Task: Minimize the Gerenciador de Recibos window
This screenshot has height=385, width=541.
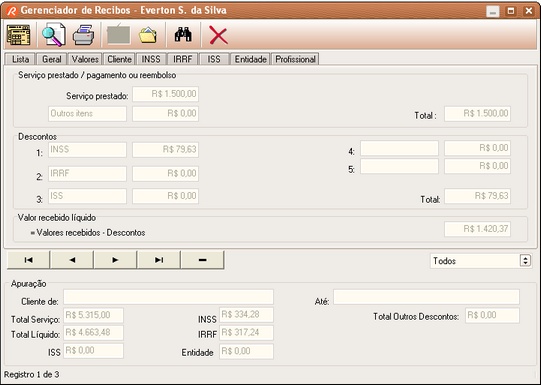Action: (493, 11)
